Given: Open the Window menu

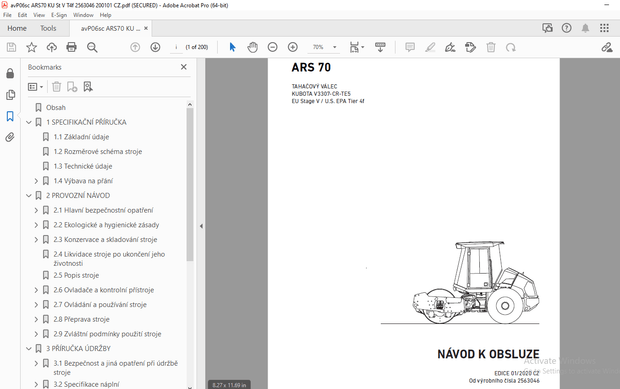Looking at the screenshot, I should pos(83,15).
